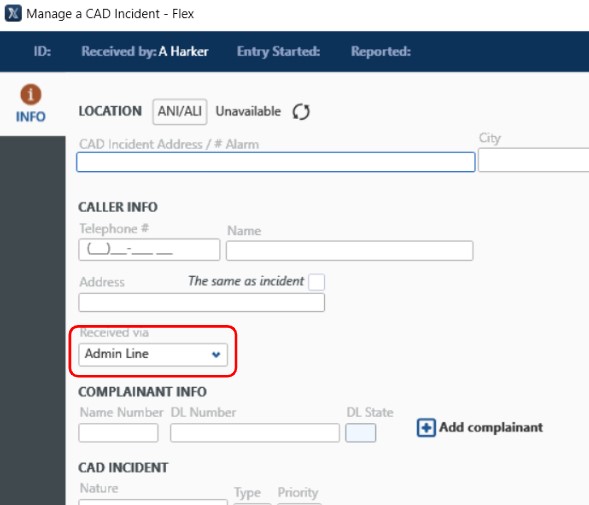Expand the Received via dropdown arrow

216,354
